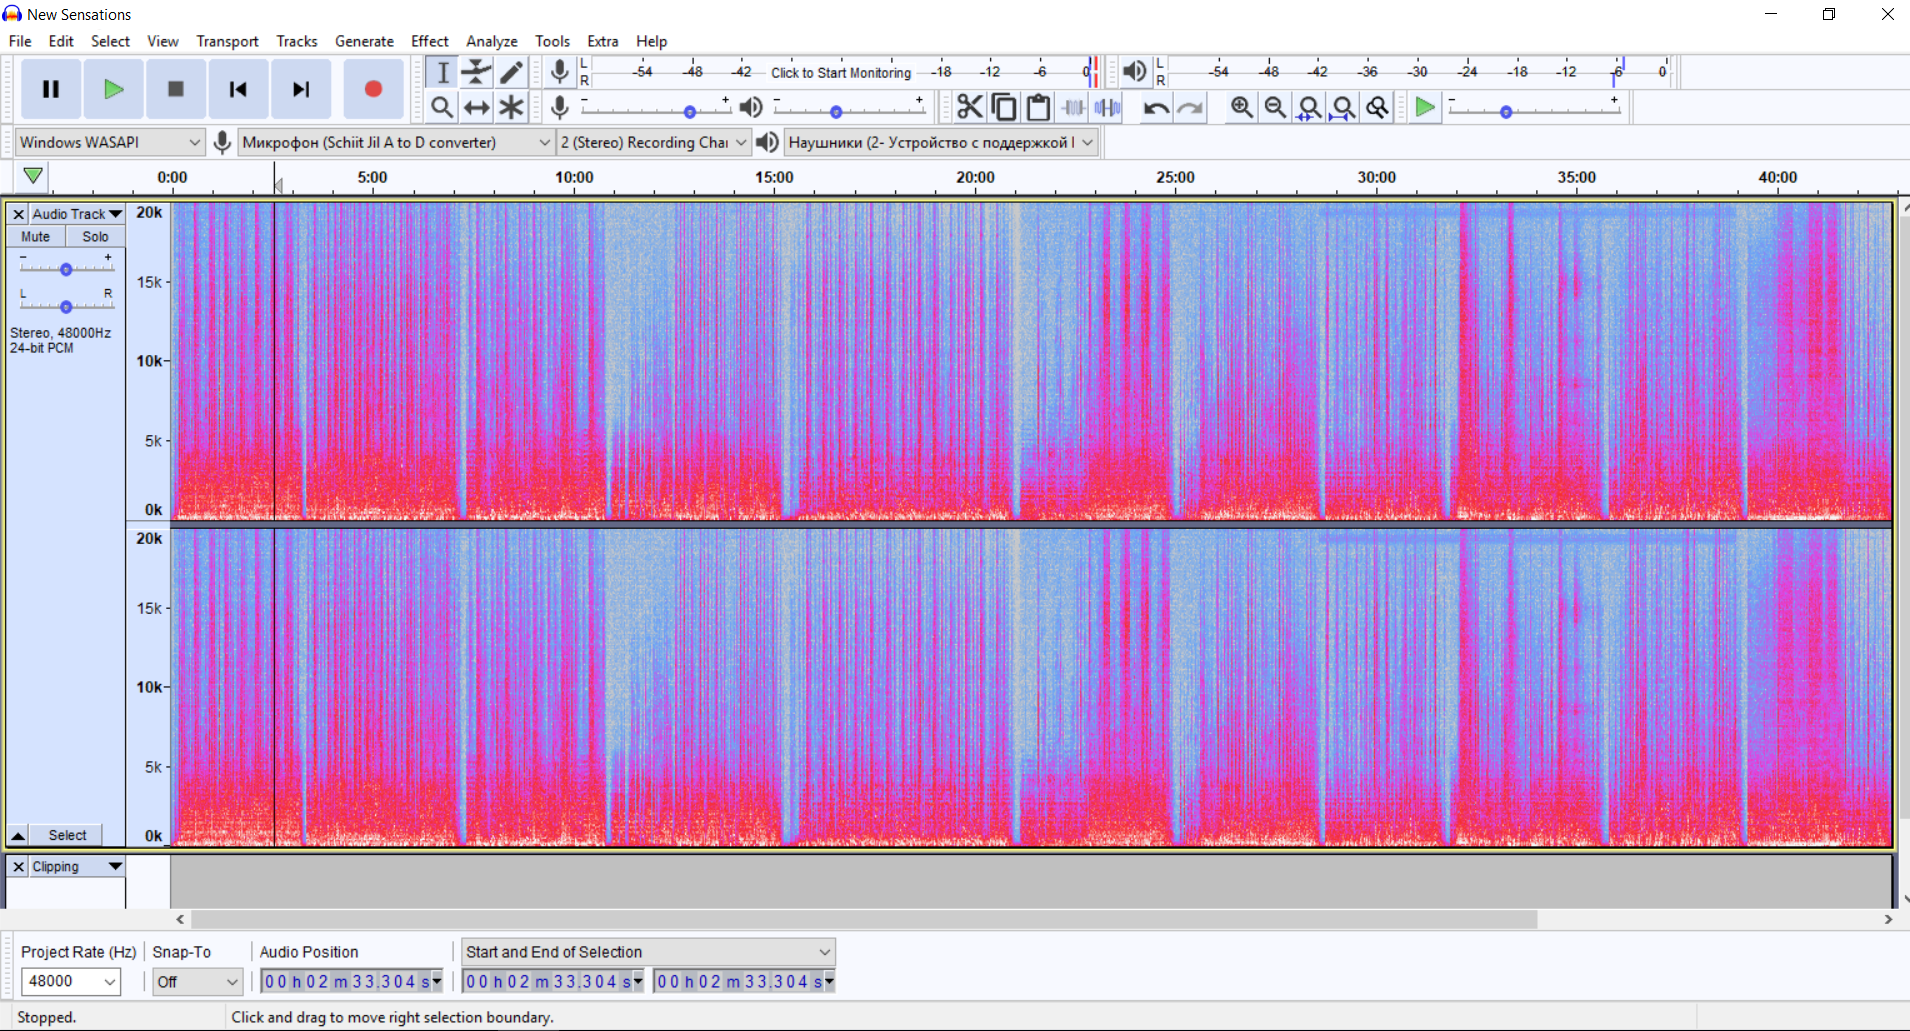Viewport: 1910px width, 1031px height.
Task: Open the Snap-To Off dropdown
Action: (x=197, y=982)
